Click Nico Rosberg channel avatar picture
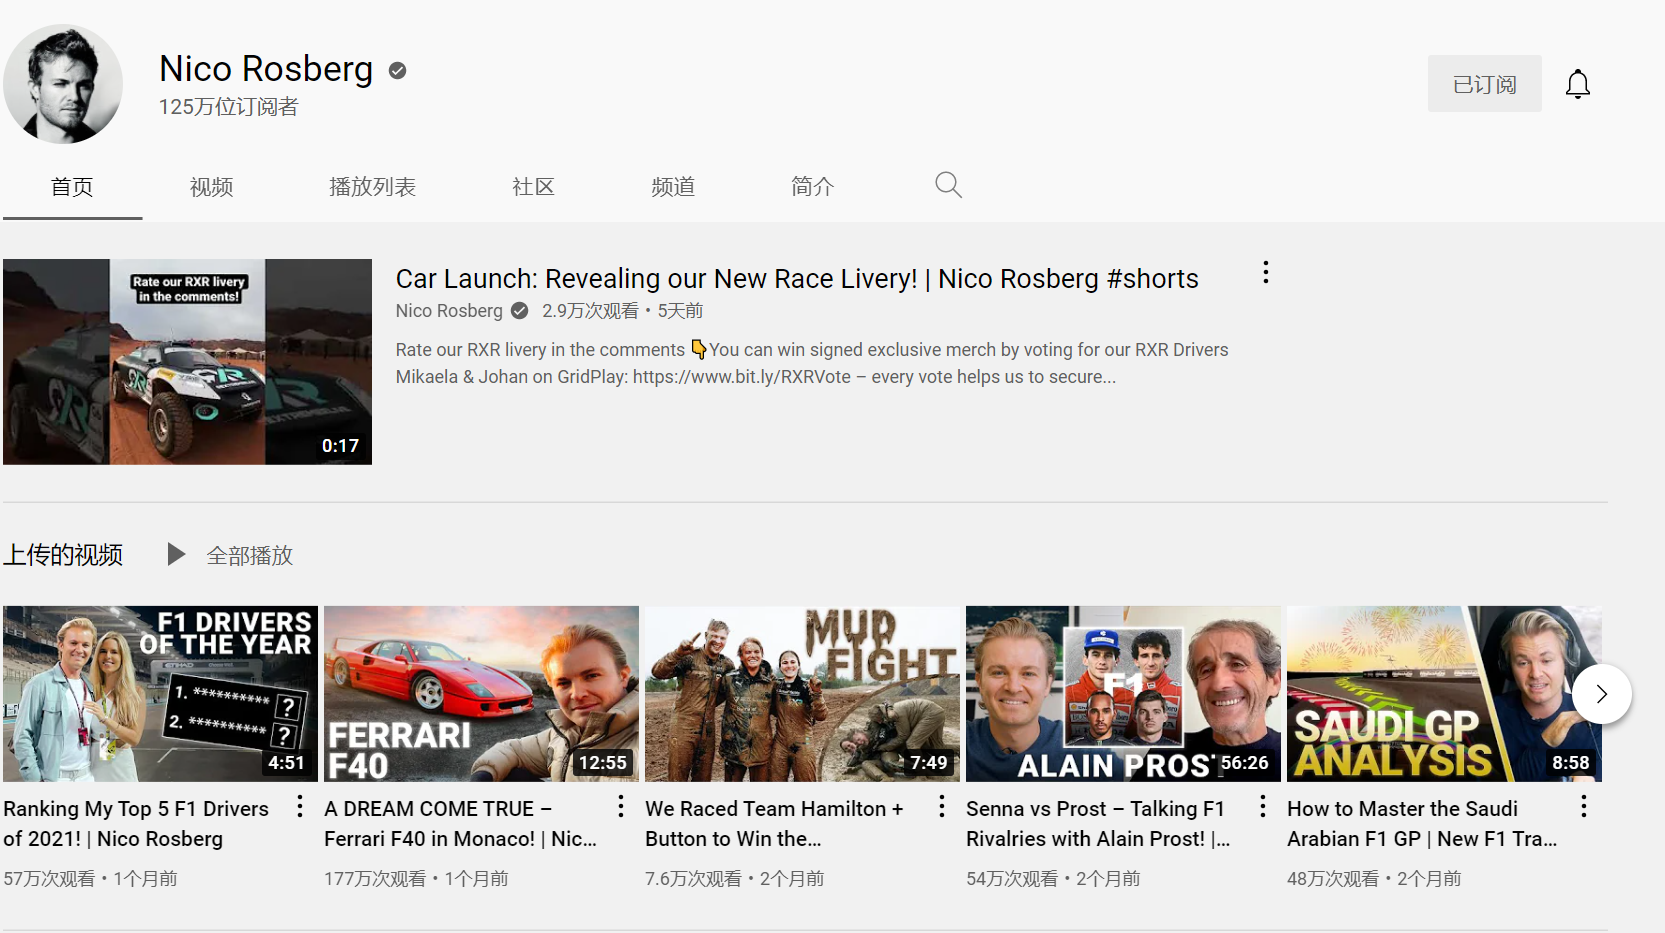The width and height of the screenshot is (1665, 933). [x=63, y=84]
